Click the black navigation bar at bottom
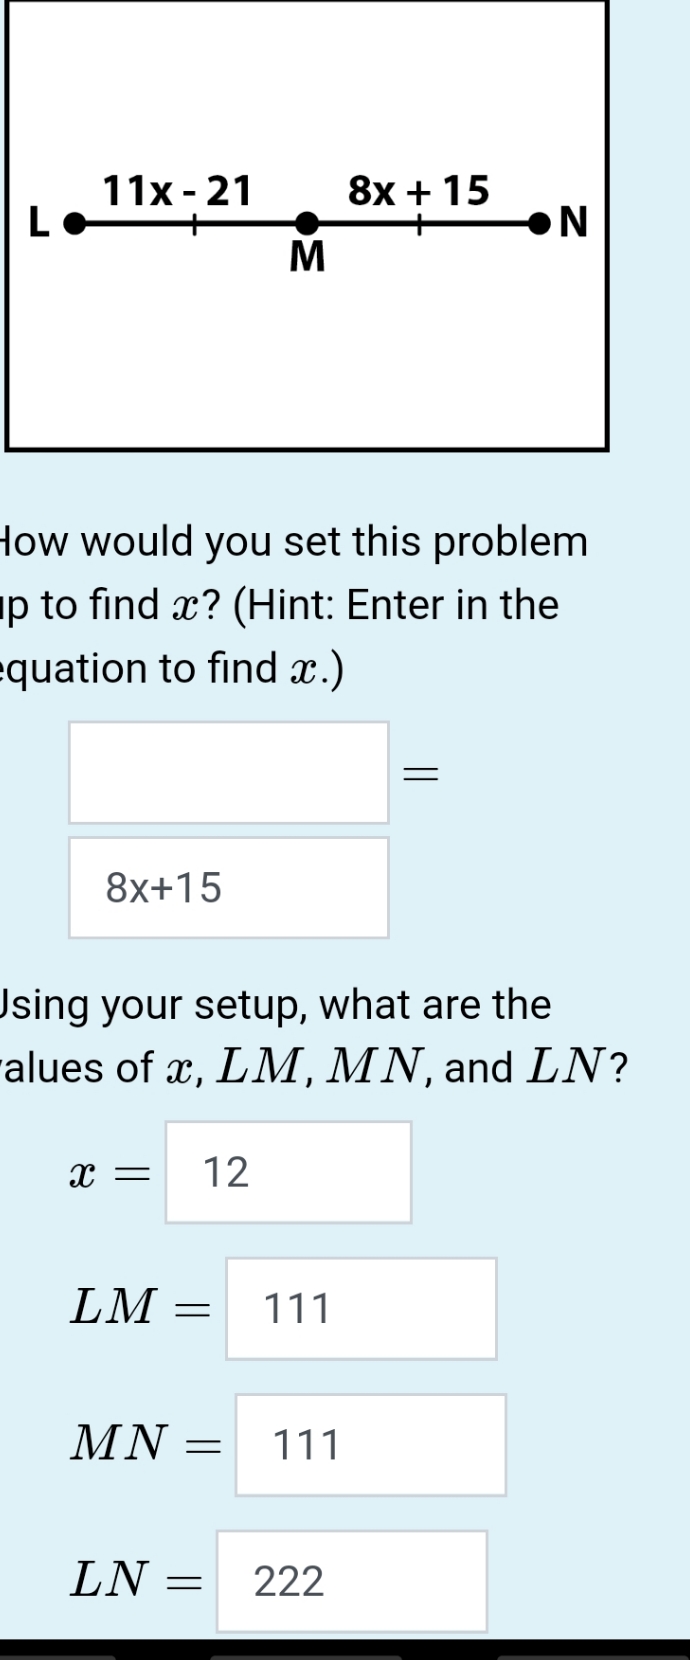Viewport: 690px width, 1660px height. coord(345,1650)
